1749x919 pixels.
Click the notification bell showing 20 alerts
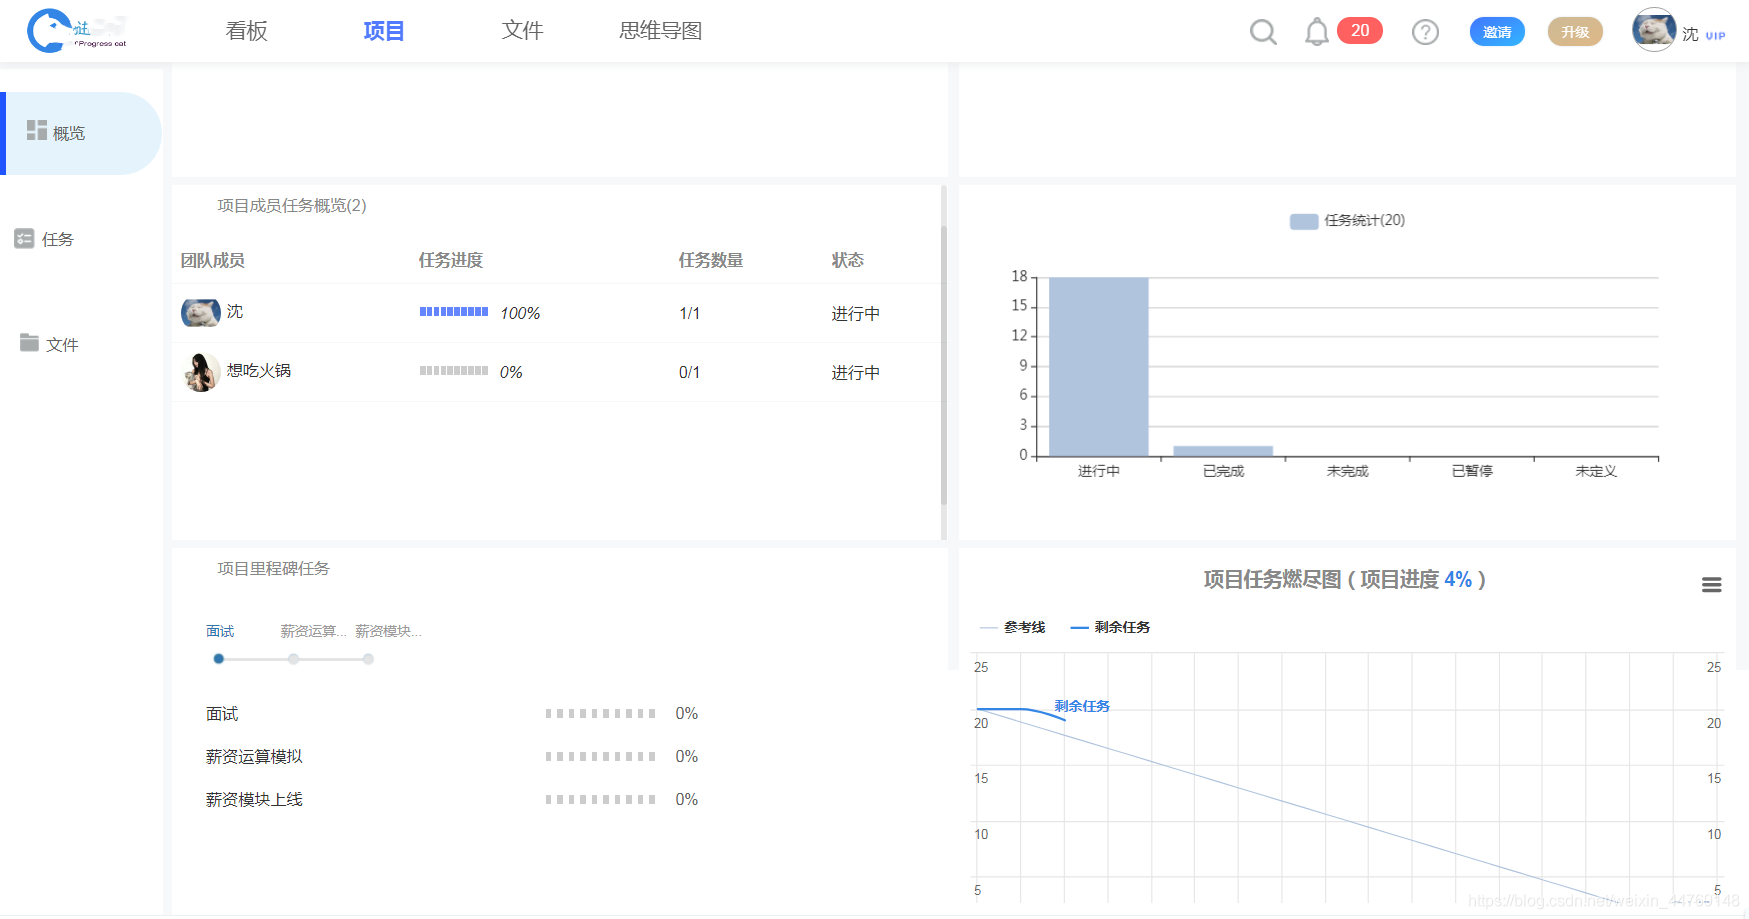coord(1317,31)
